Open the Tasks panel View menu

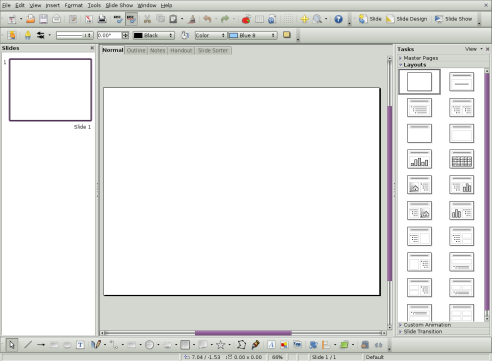pos(474,49)
